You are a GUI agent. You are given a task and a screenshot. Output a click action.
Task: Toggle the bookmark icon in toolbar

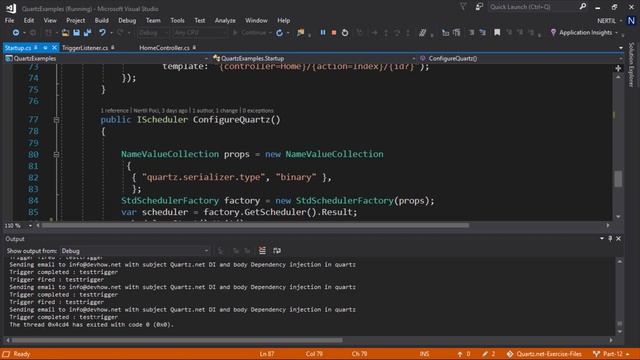click(497, 33)
